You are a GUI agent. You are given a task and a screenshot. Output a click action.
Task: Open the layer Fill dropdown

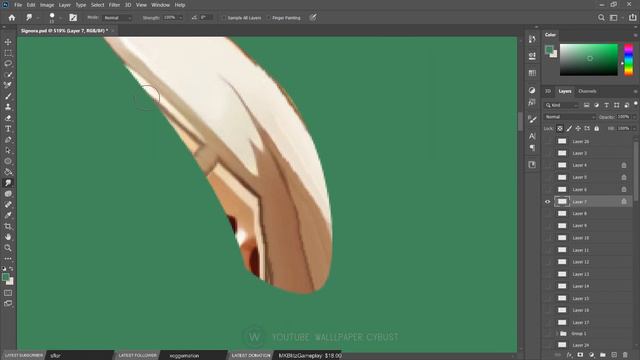pyautogui.click(x=633, y=129)
